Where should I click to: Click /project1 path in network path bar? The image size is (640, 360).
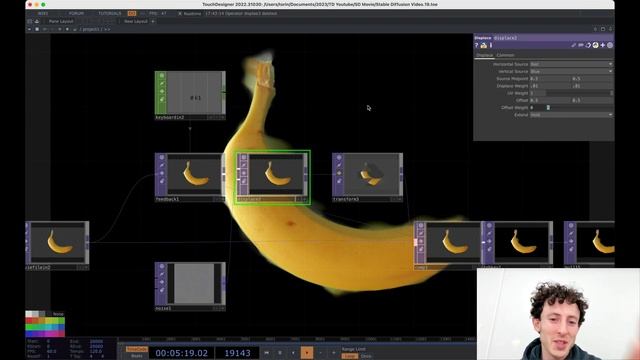[90, 29]
